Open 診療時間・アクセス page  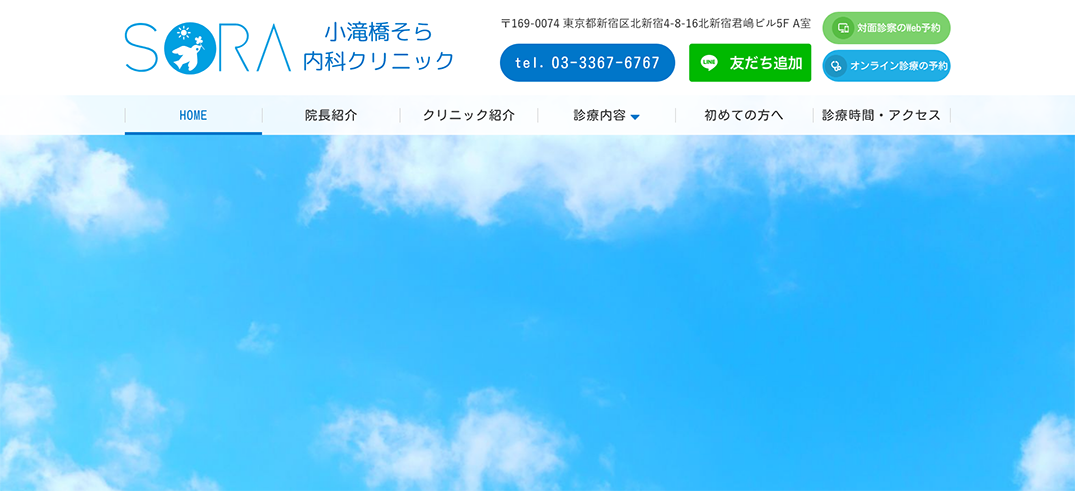pos(882,115)
